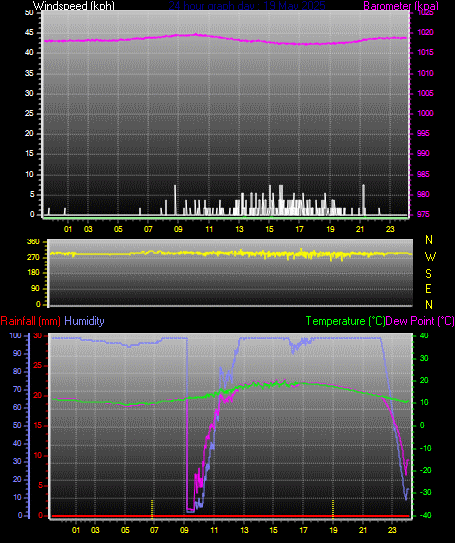
Task: Click the 30 value on the humidity axis
Action: (x=17, y=461)
